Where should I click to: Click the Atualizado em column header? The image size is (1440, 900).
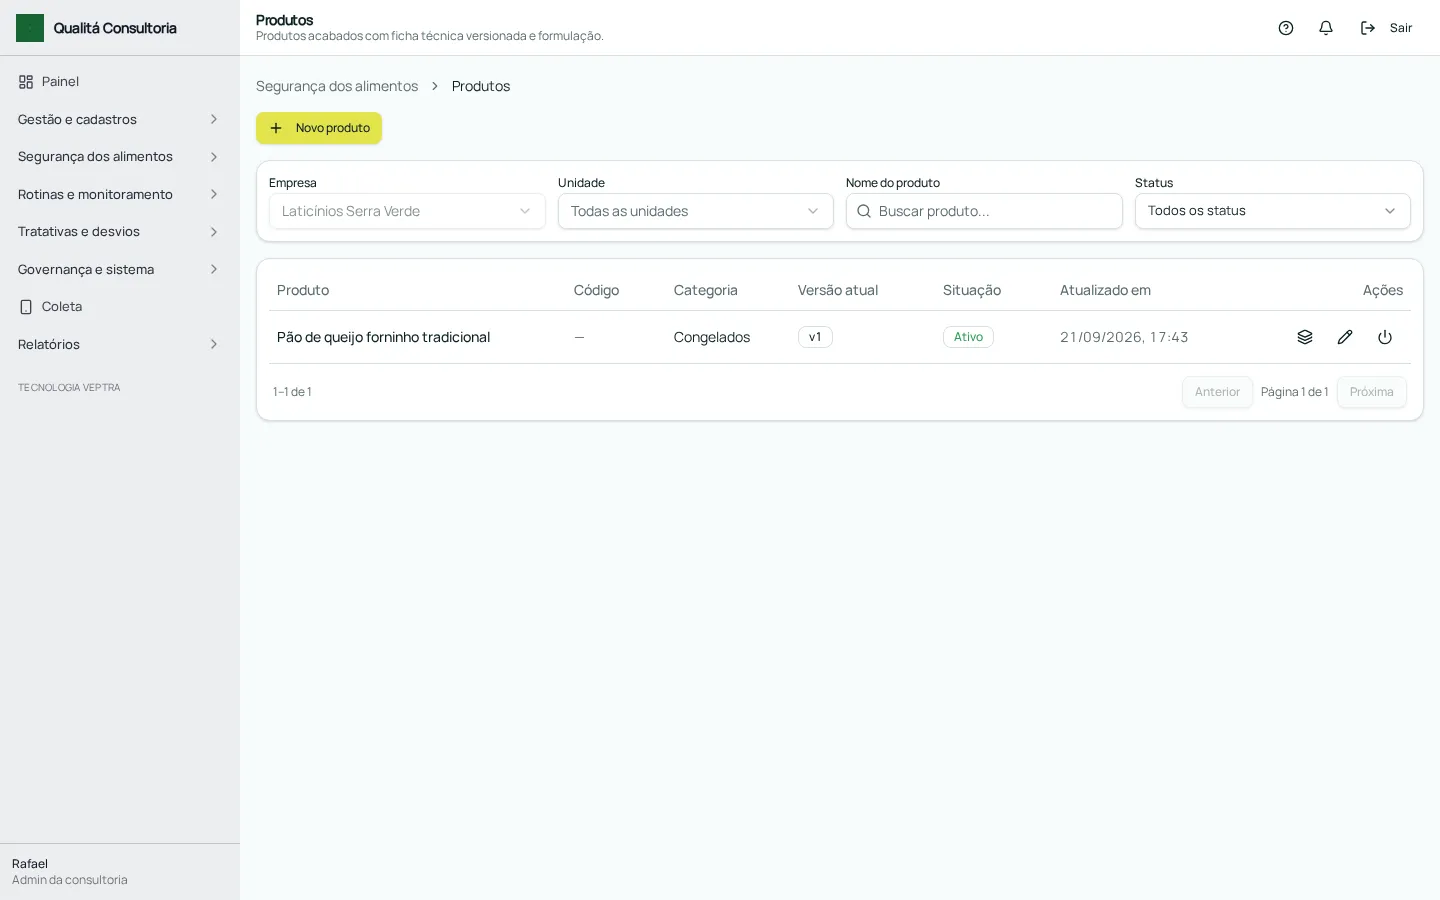tap(1105, 290)
